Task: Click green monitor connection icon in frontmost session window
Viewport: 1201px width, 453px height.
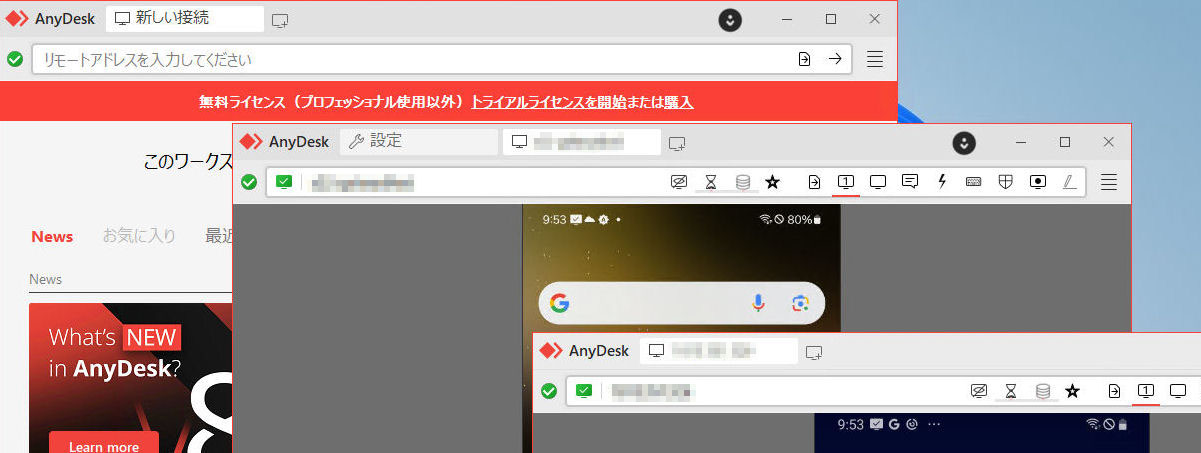Action: pos(585,391)
